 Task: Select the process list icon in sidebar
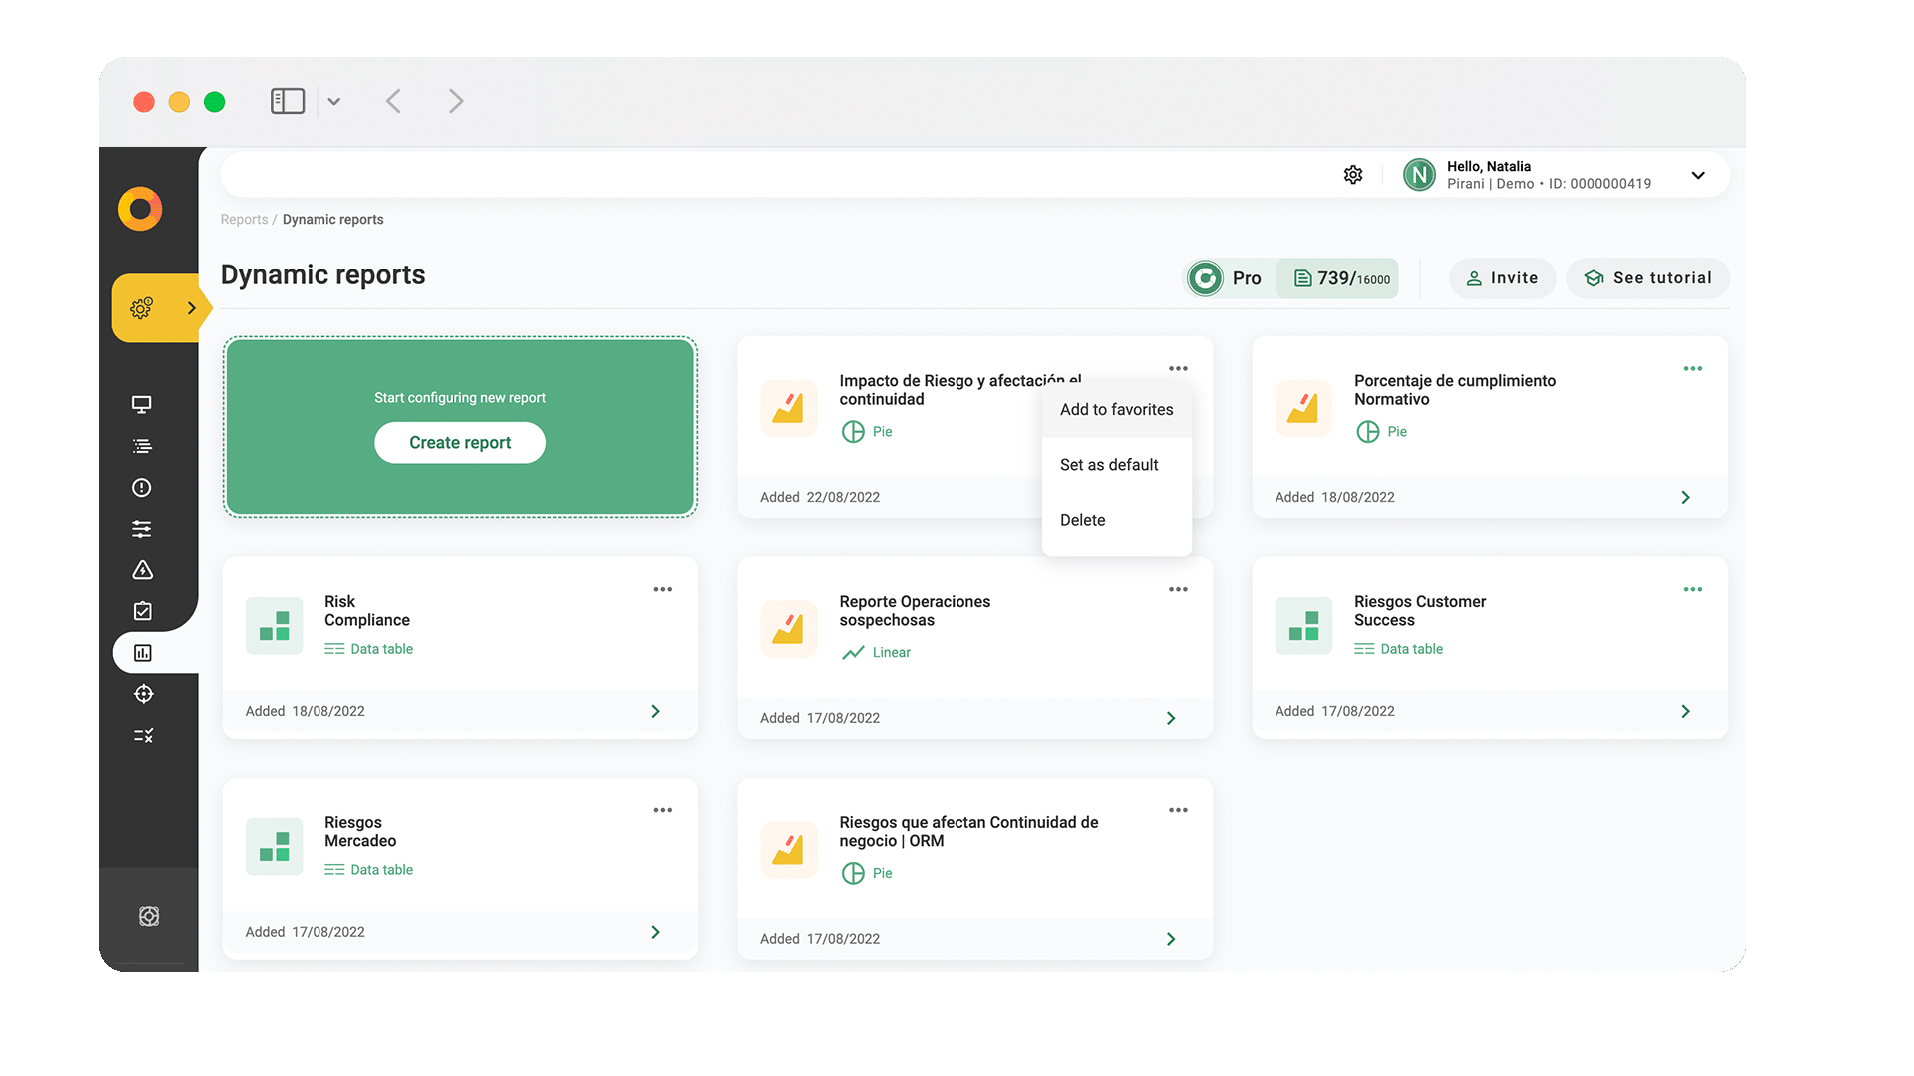pyautogui.click(x=141, y=446)
